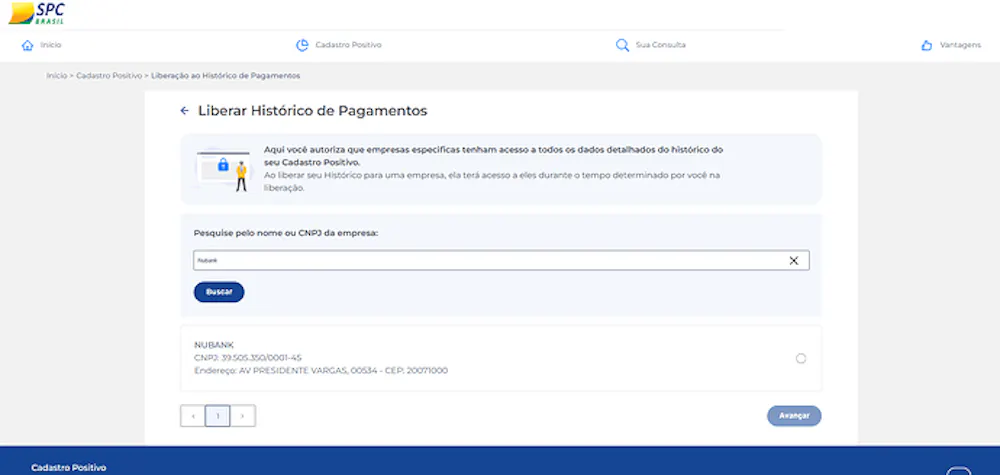1000x475 pixels.
Task: Click the Início breadcrumb link
Action: tap(56, 76)
